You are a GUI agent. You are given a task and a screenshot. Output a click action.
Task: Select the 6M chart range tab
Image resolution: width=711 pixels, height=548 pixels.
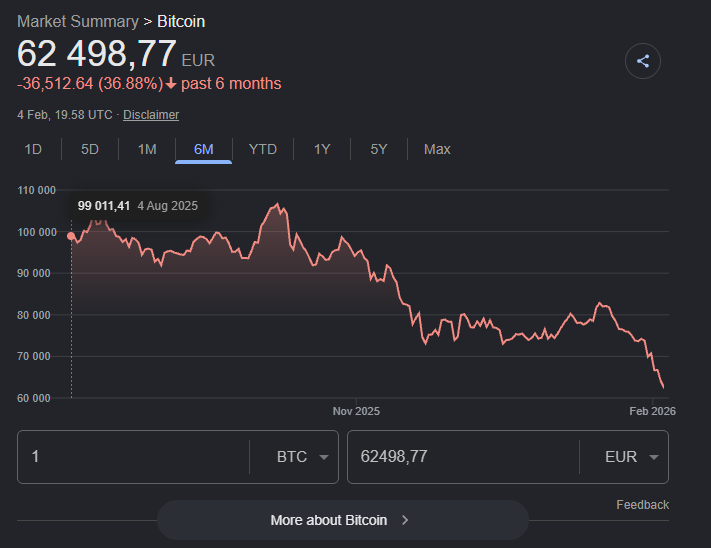pyautogui.click(x=204, y=149)
